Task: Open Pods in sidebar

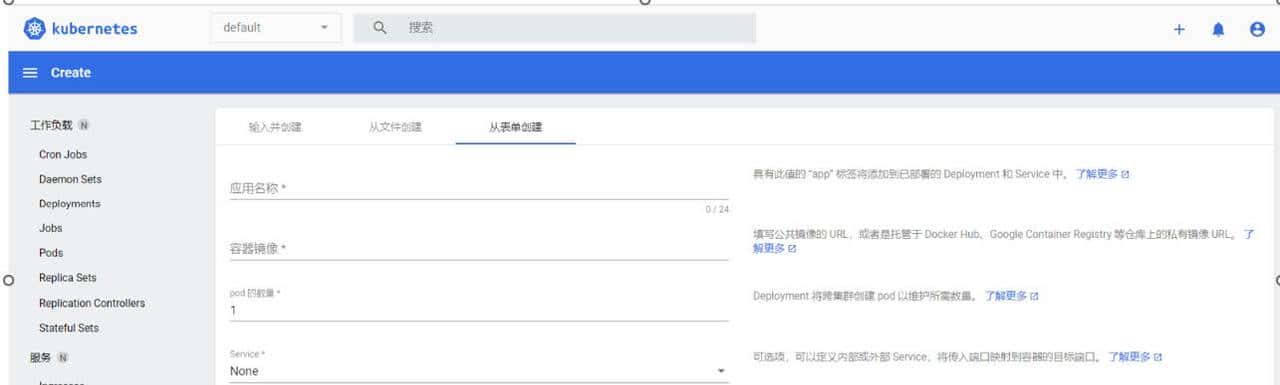Action: pos(51,253)
